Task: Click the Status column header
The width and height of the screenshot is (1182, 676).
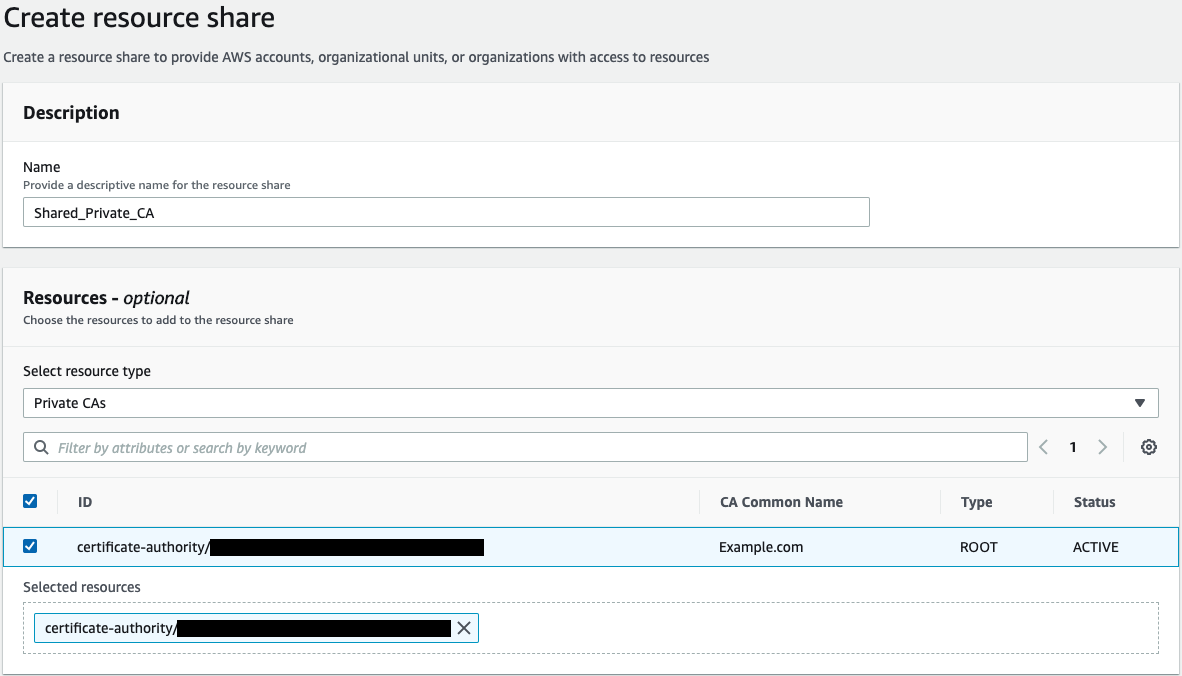Action: click(x=1094, y=501)
